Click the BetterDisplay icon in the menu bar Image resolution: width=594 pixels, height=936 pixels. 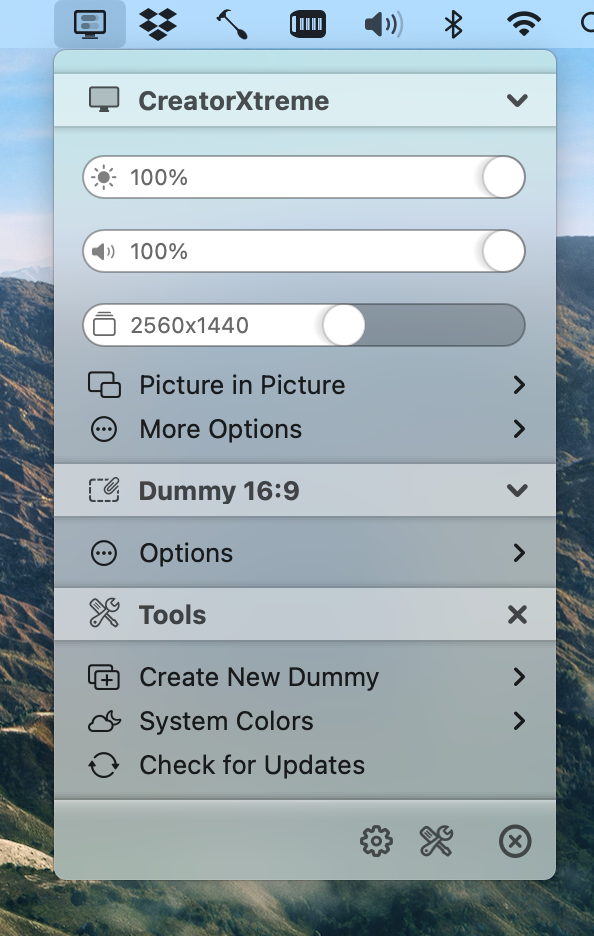pos(91,23)
